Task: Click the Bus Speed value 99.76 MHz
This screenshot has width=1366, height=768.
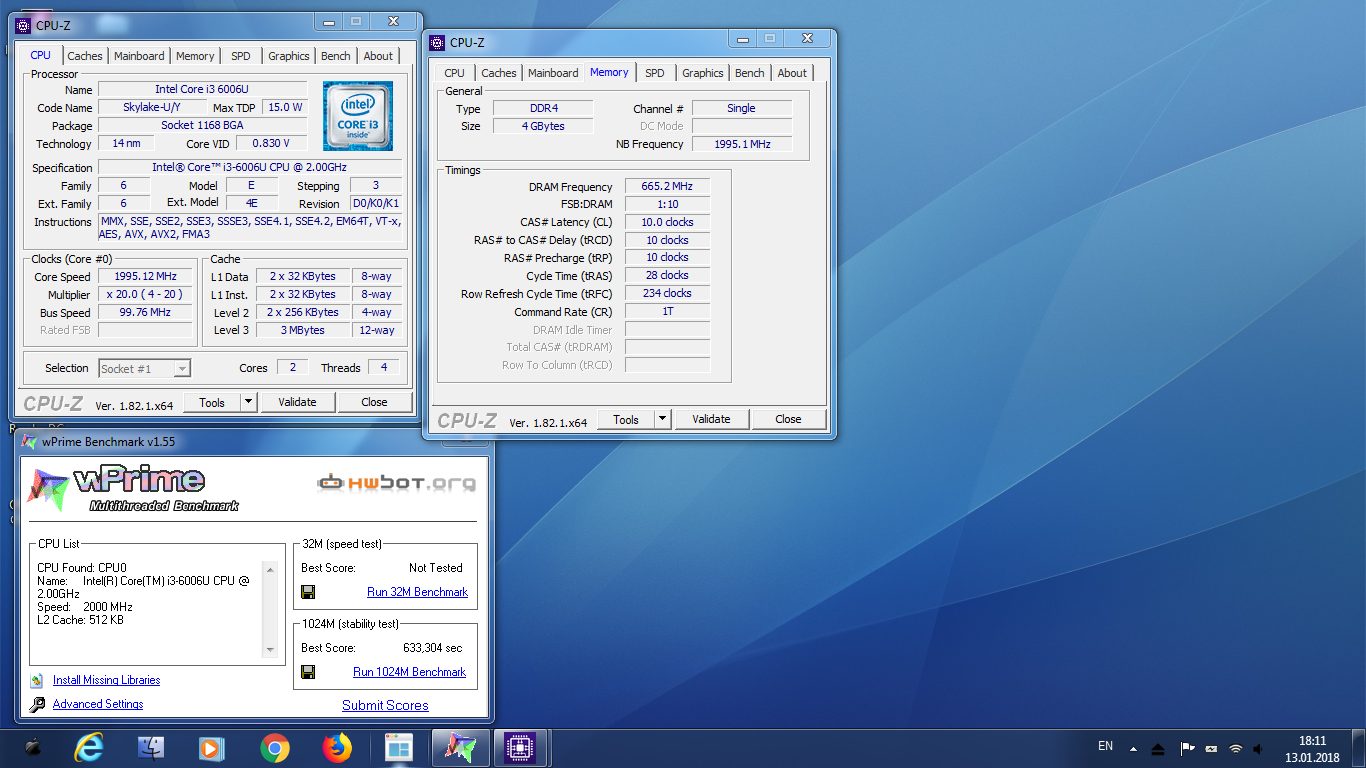Action: (145, 312)
